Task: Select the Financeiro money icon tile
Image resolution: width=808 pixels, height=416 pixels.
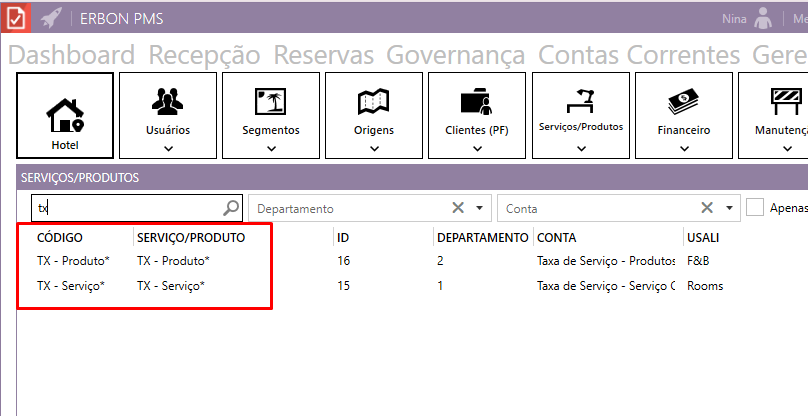Action: pos(684,103)
